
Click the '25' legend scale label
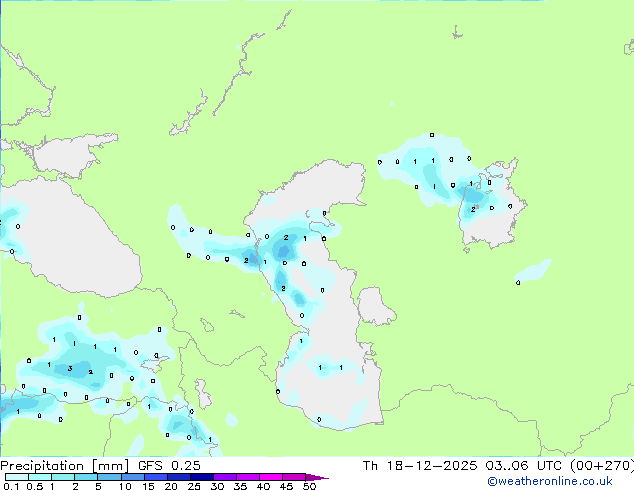click(194, 486)
